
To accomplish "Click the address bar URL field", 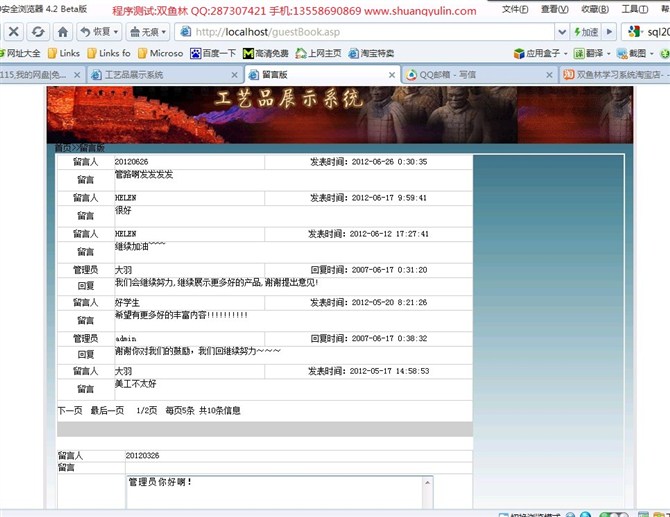I will point(365,32).
